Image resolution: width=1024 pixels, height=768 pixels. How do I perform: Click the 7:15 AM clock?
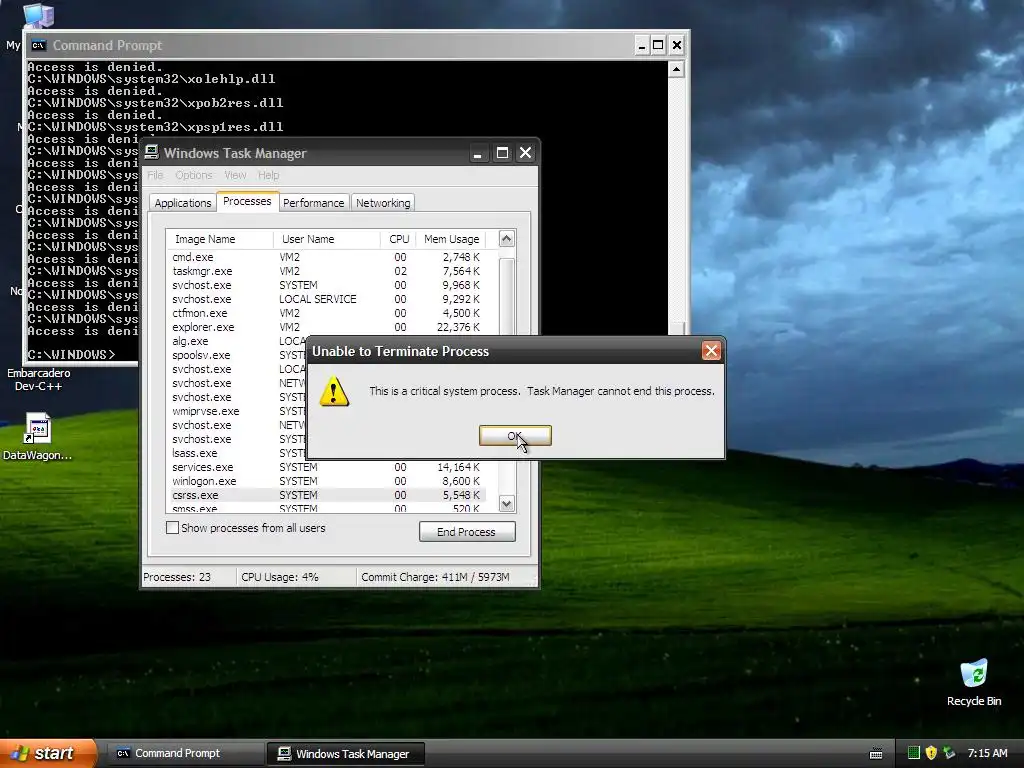click(987, 753)
